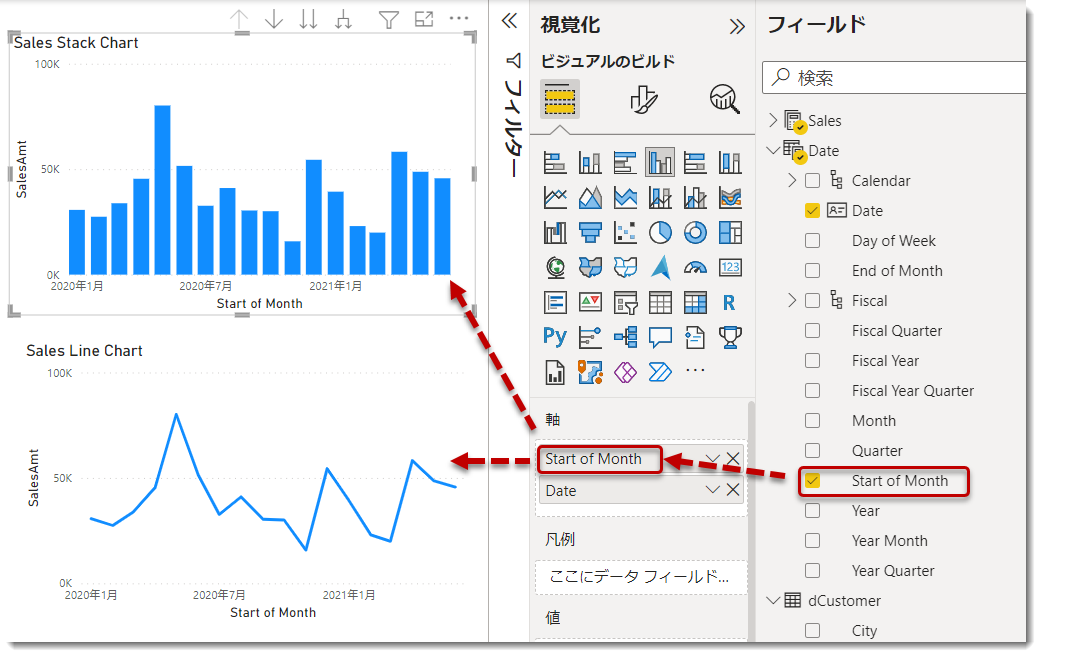
Task: Insert the globe map visual
Action: [x=555, y=267]
